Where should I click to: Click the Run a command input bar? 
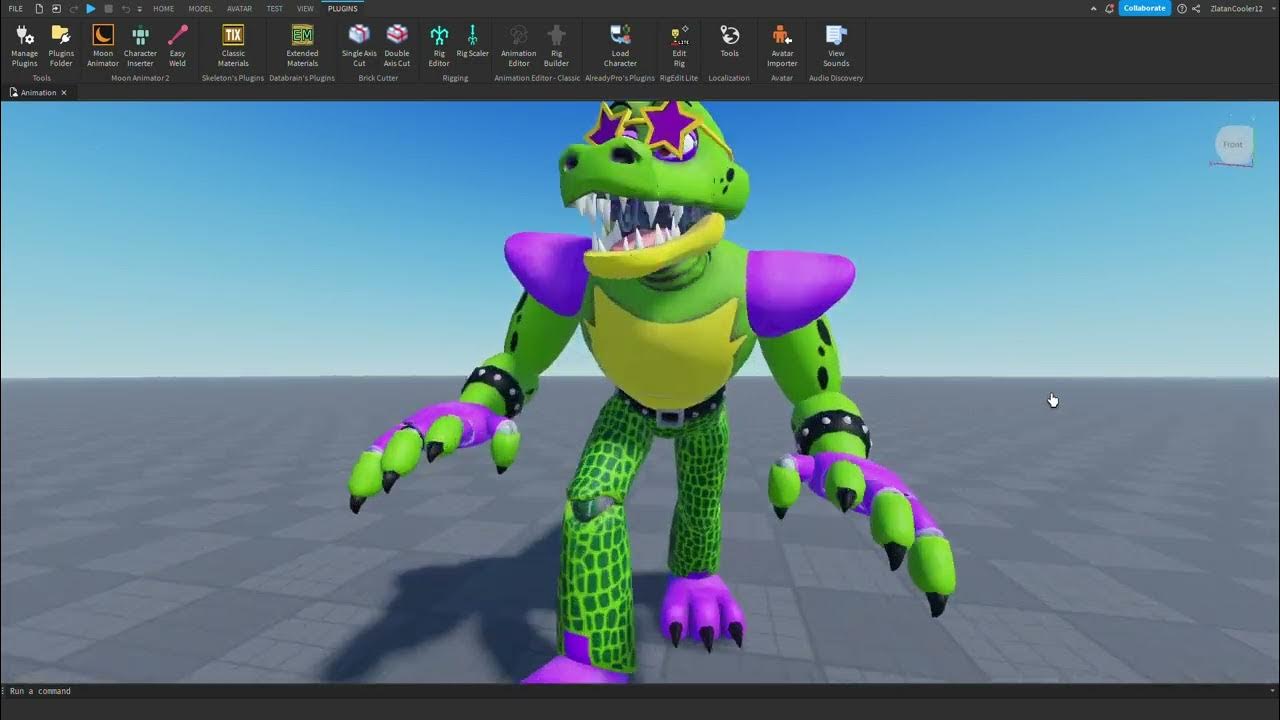point(640,691)
